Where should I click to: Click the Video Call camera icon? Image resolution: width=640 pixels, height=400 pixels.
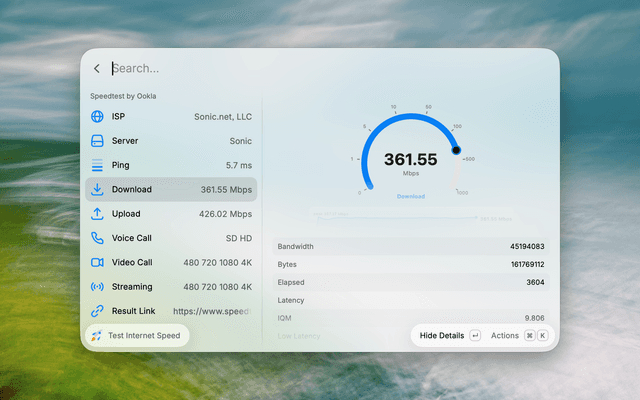pyautogui.click(x=97, y=262)
